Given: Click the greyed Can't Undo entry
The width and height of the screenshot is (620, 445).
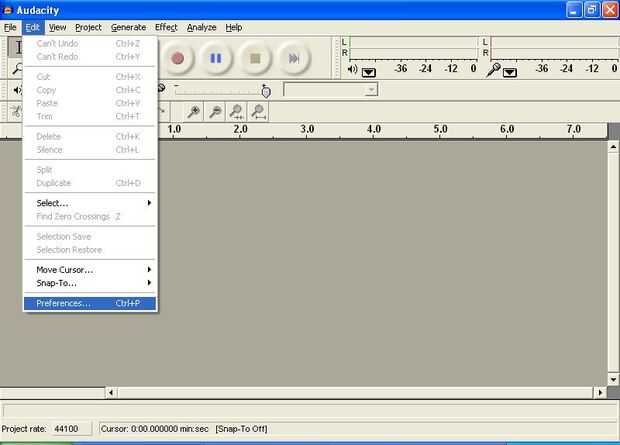Looking at the screenshot, I should [x=90, y=44].
